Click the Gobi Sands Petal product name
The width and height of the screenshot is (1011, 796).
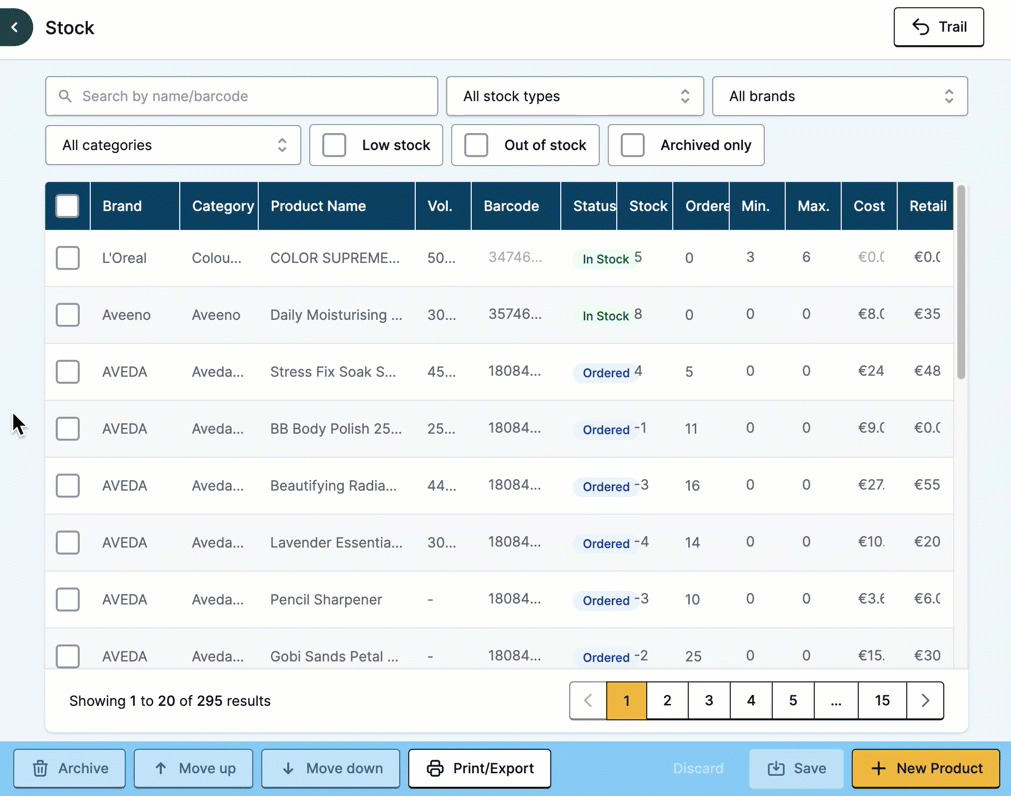[x=334, y=656]
